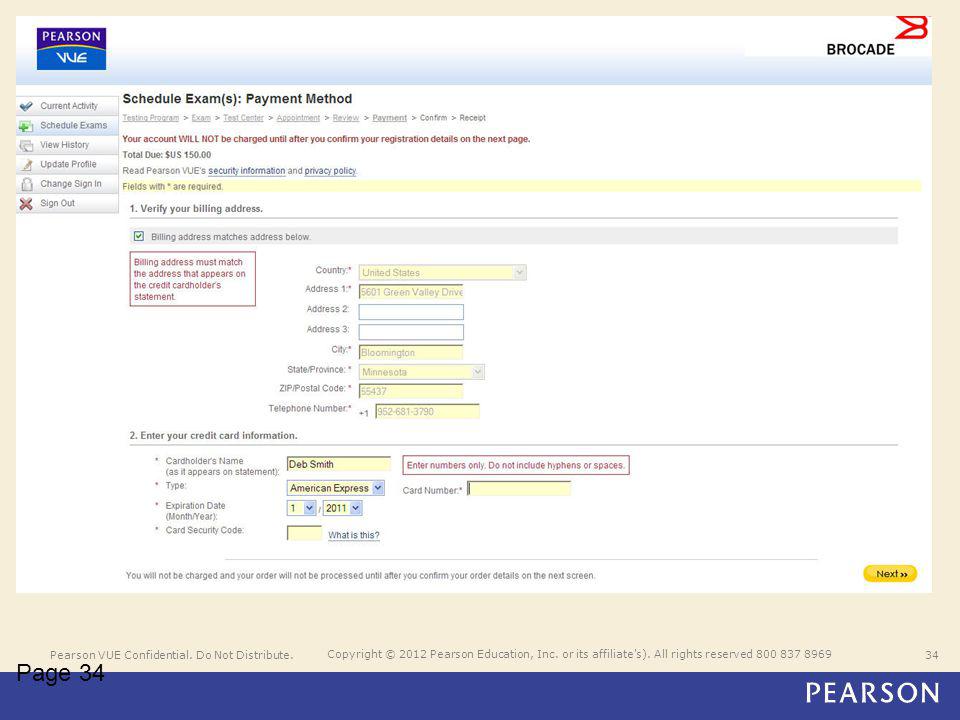Click the City field
The image size is (960, 720).
click(411, 352)
